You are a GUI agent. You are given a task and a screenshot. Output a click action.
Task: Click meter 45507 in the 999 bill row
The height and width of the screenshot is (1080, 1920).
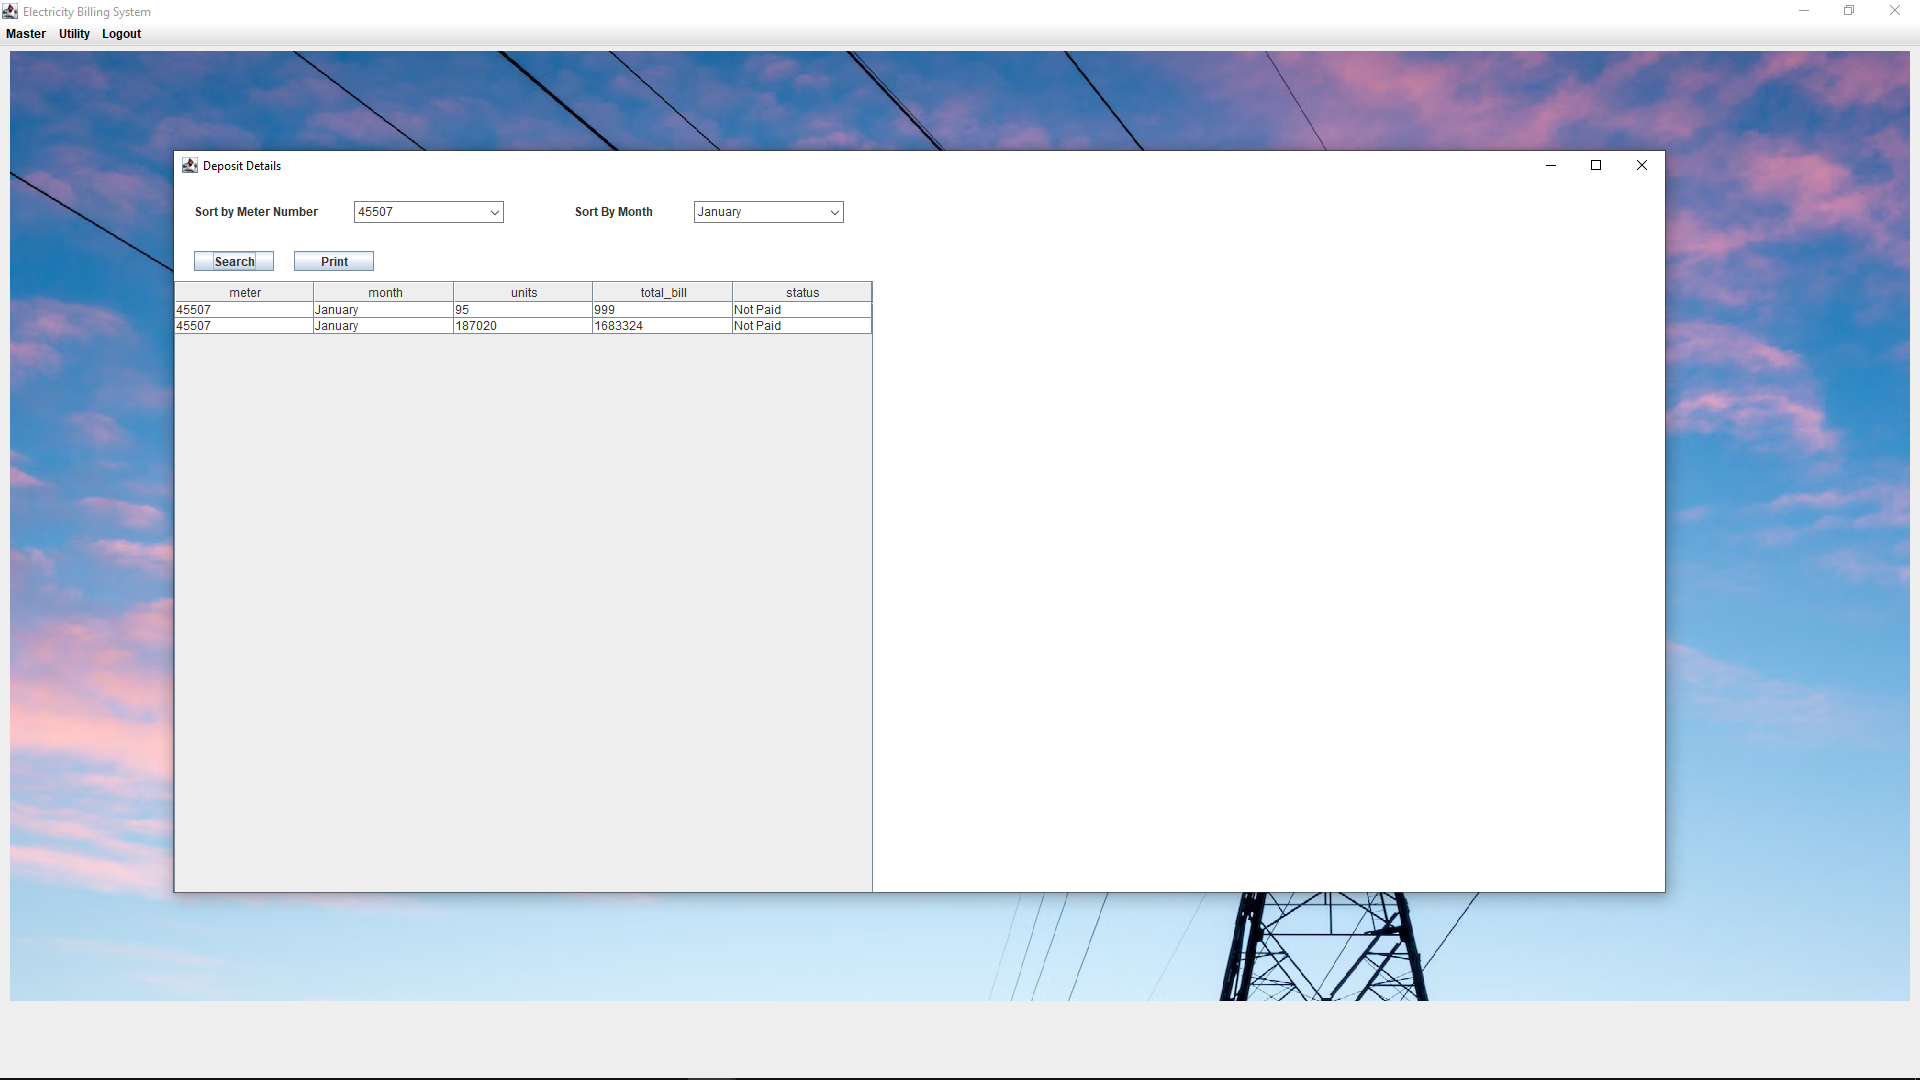click(244, 310)
